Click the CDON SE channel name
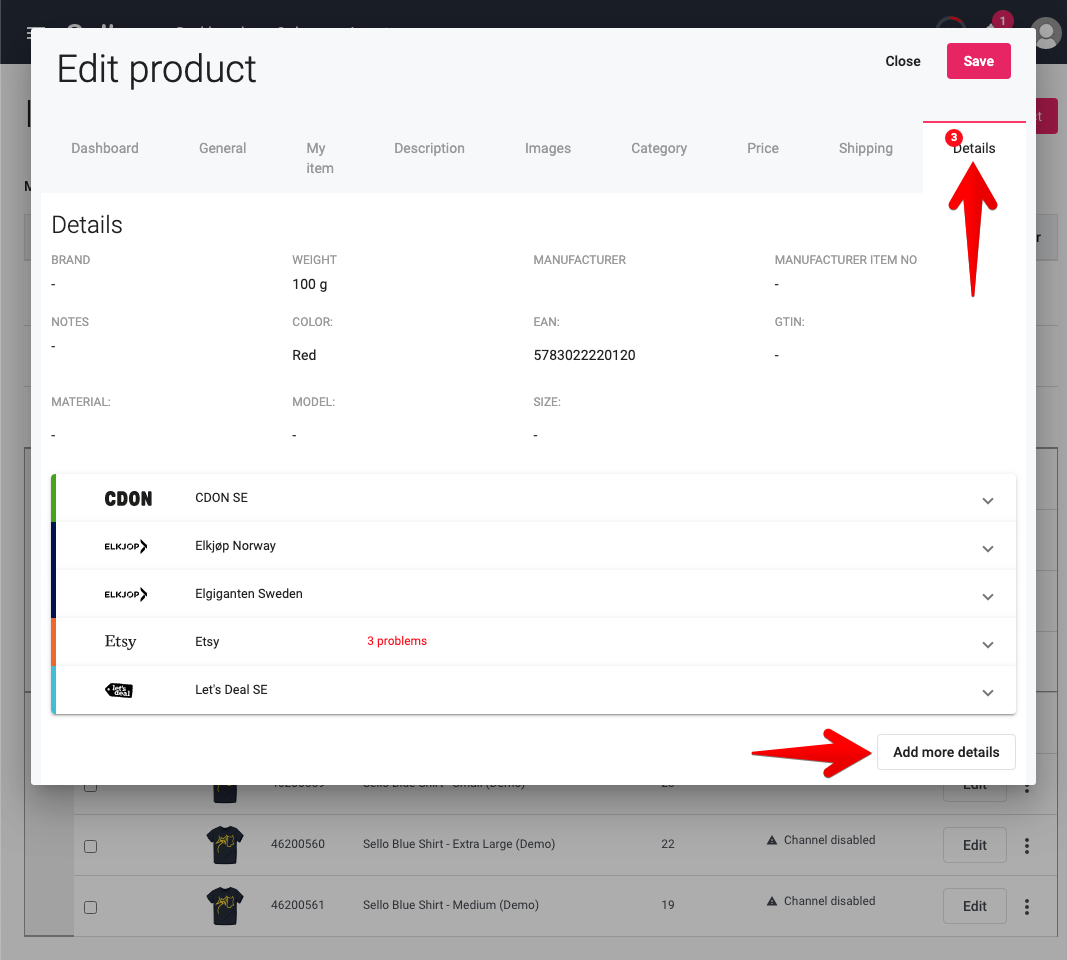The width and height of the screenshot is (1067, 960). 221,498
